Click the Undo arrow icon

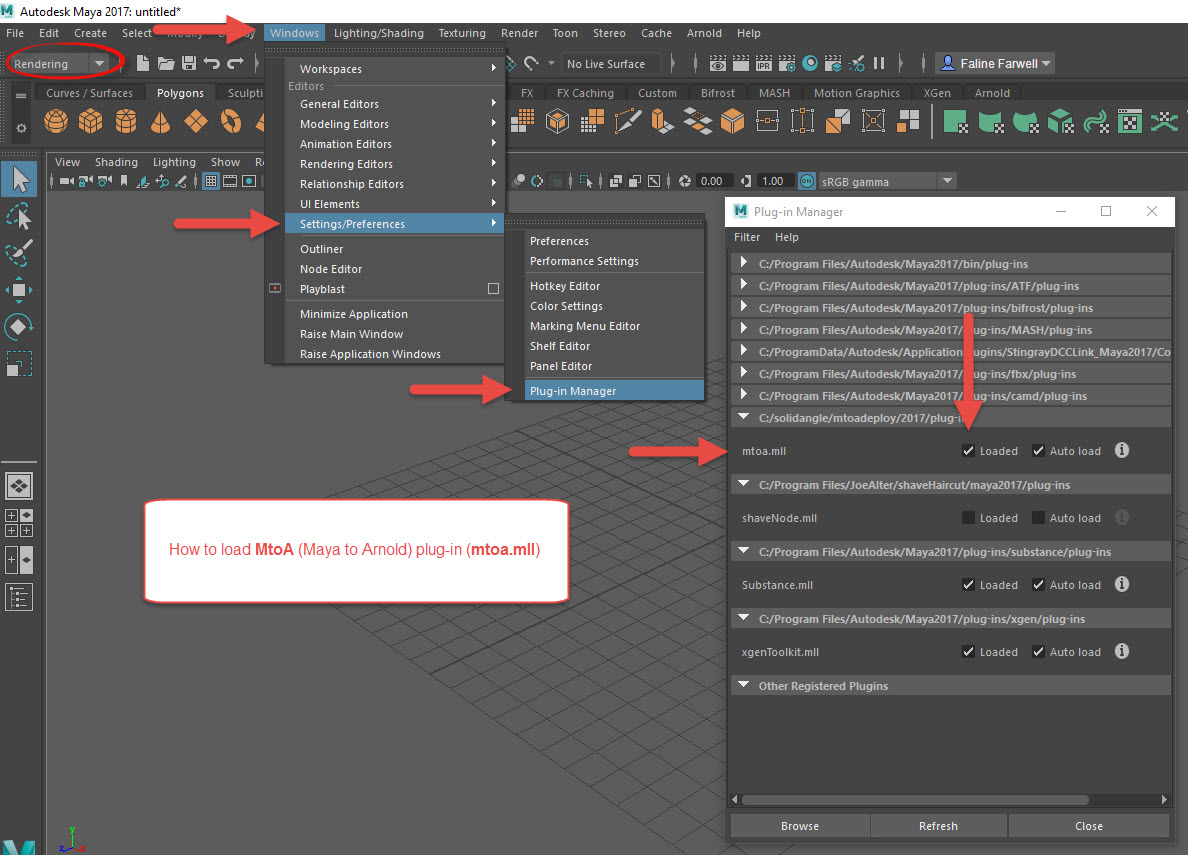point(212,64)
